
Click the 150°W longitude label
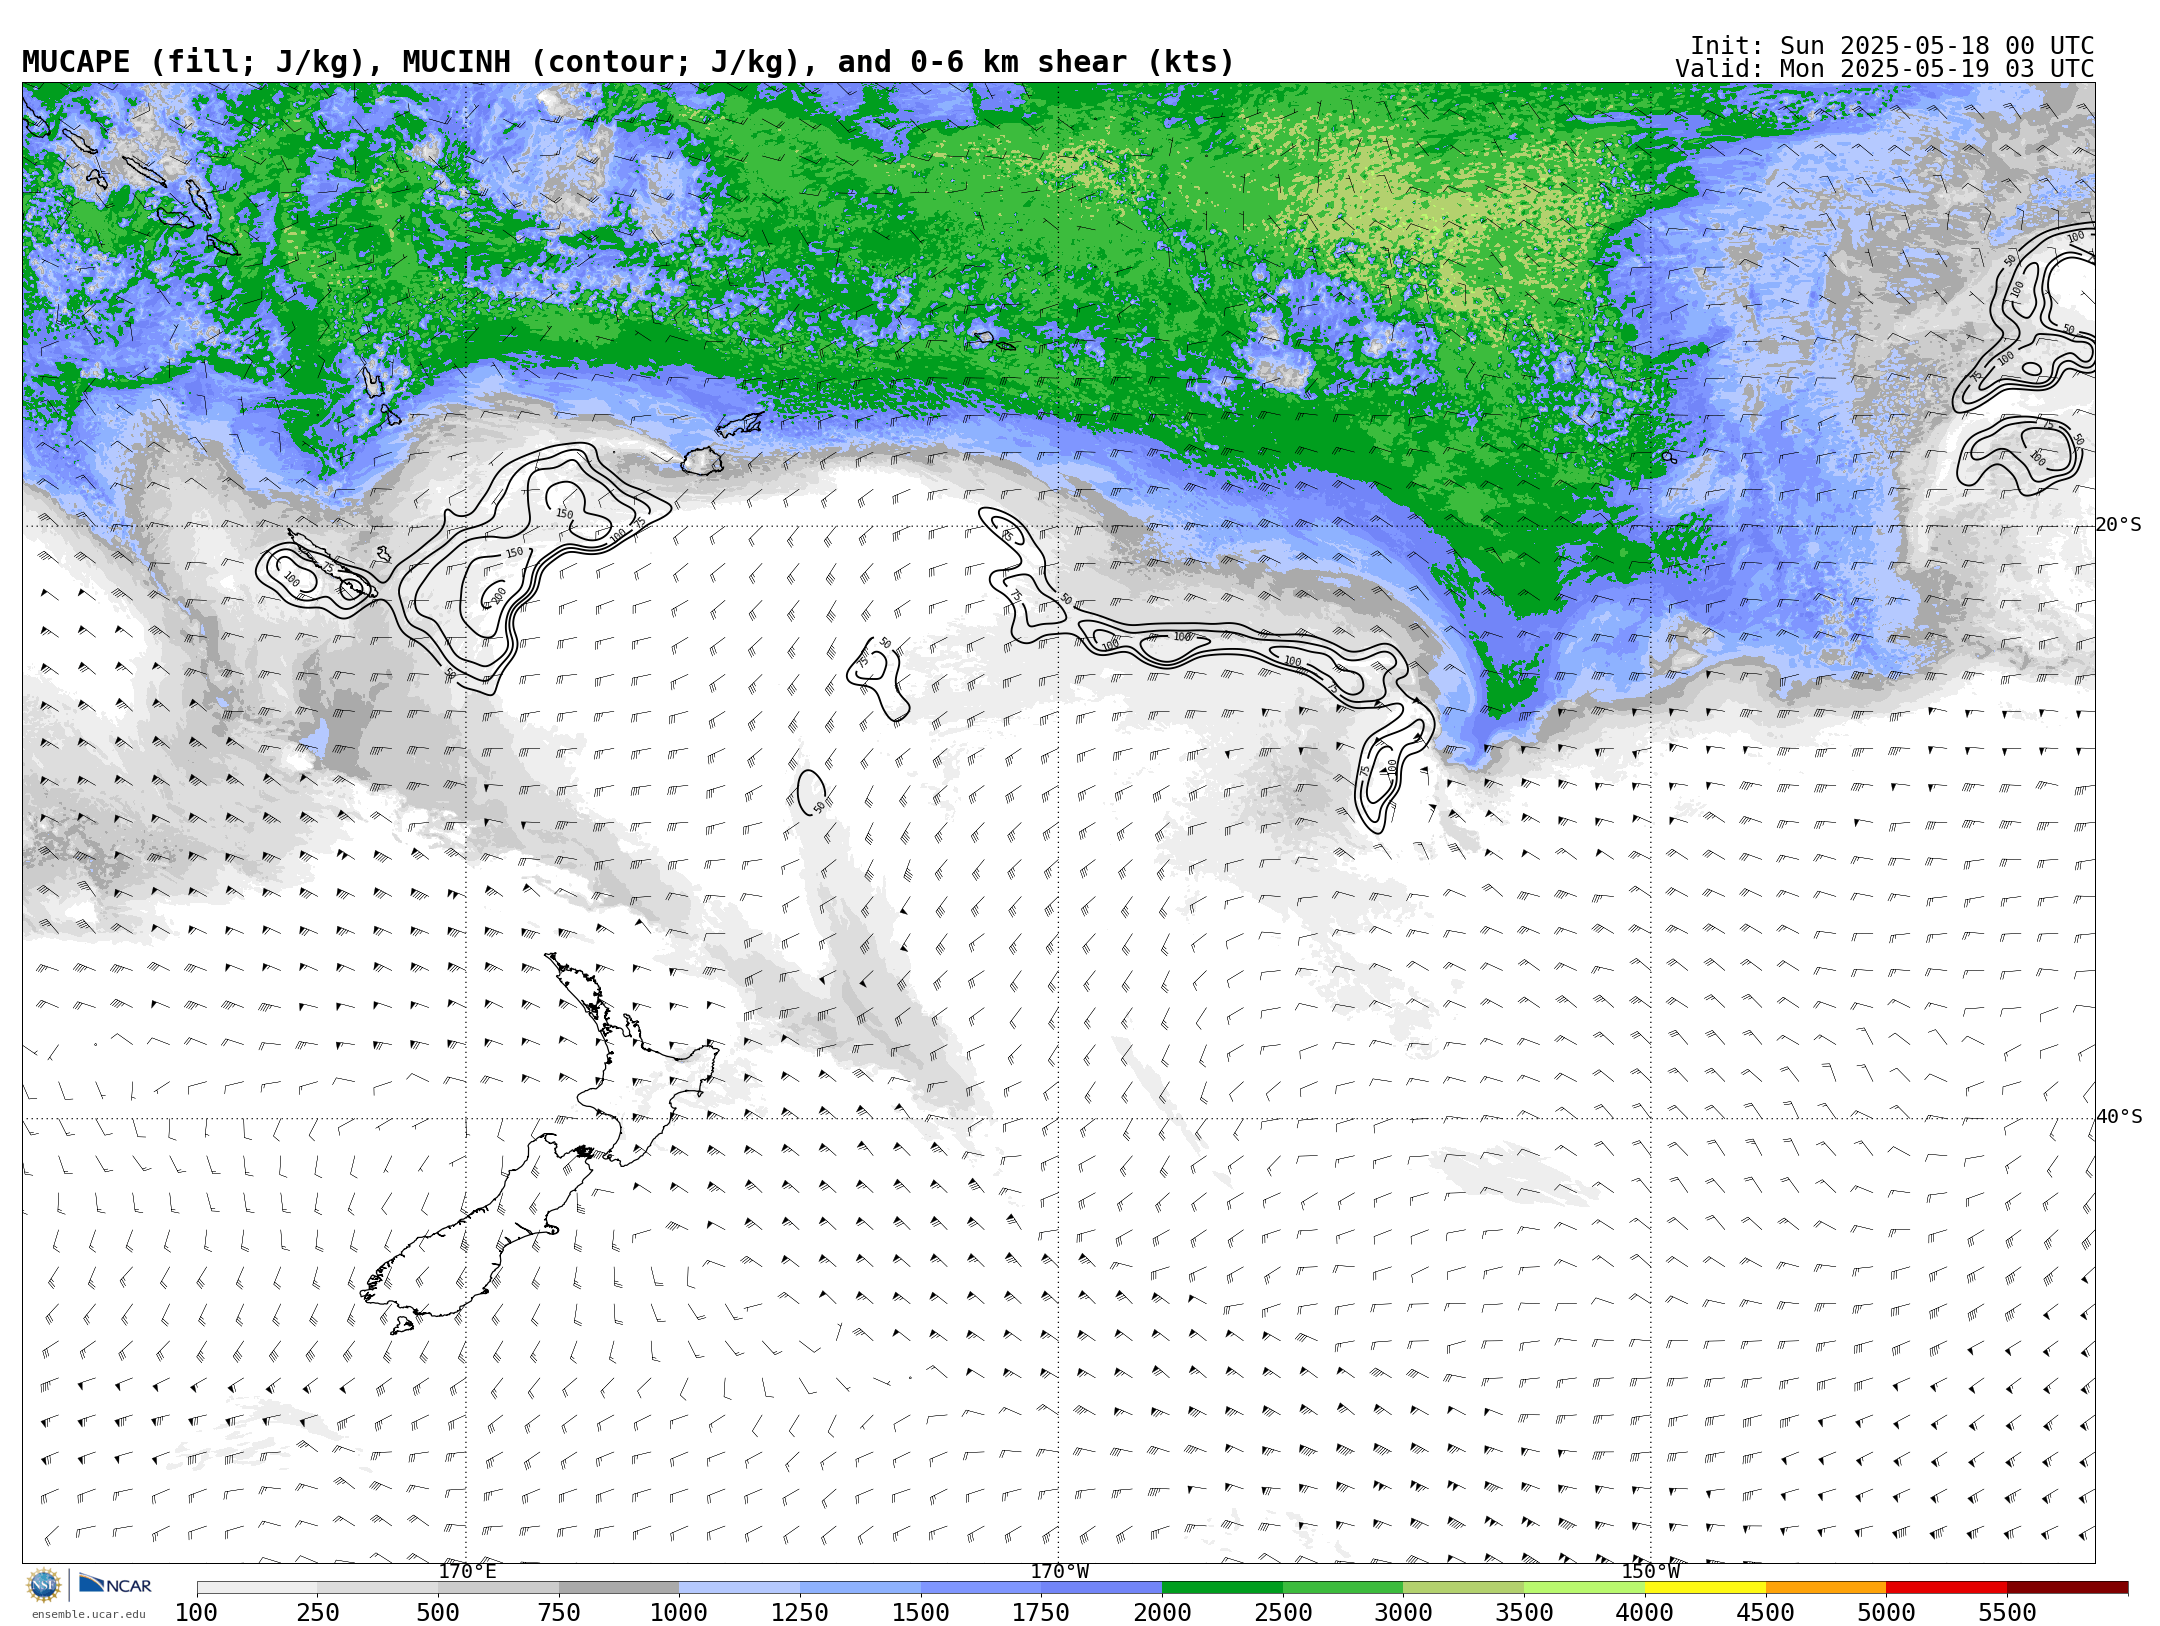[x=1650, y=1571]
